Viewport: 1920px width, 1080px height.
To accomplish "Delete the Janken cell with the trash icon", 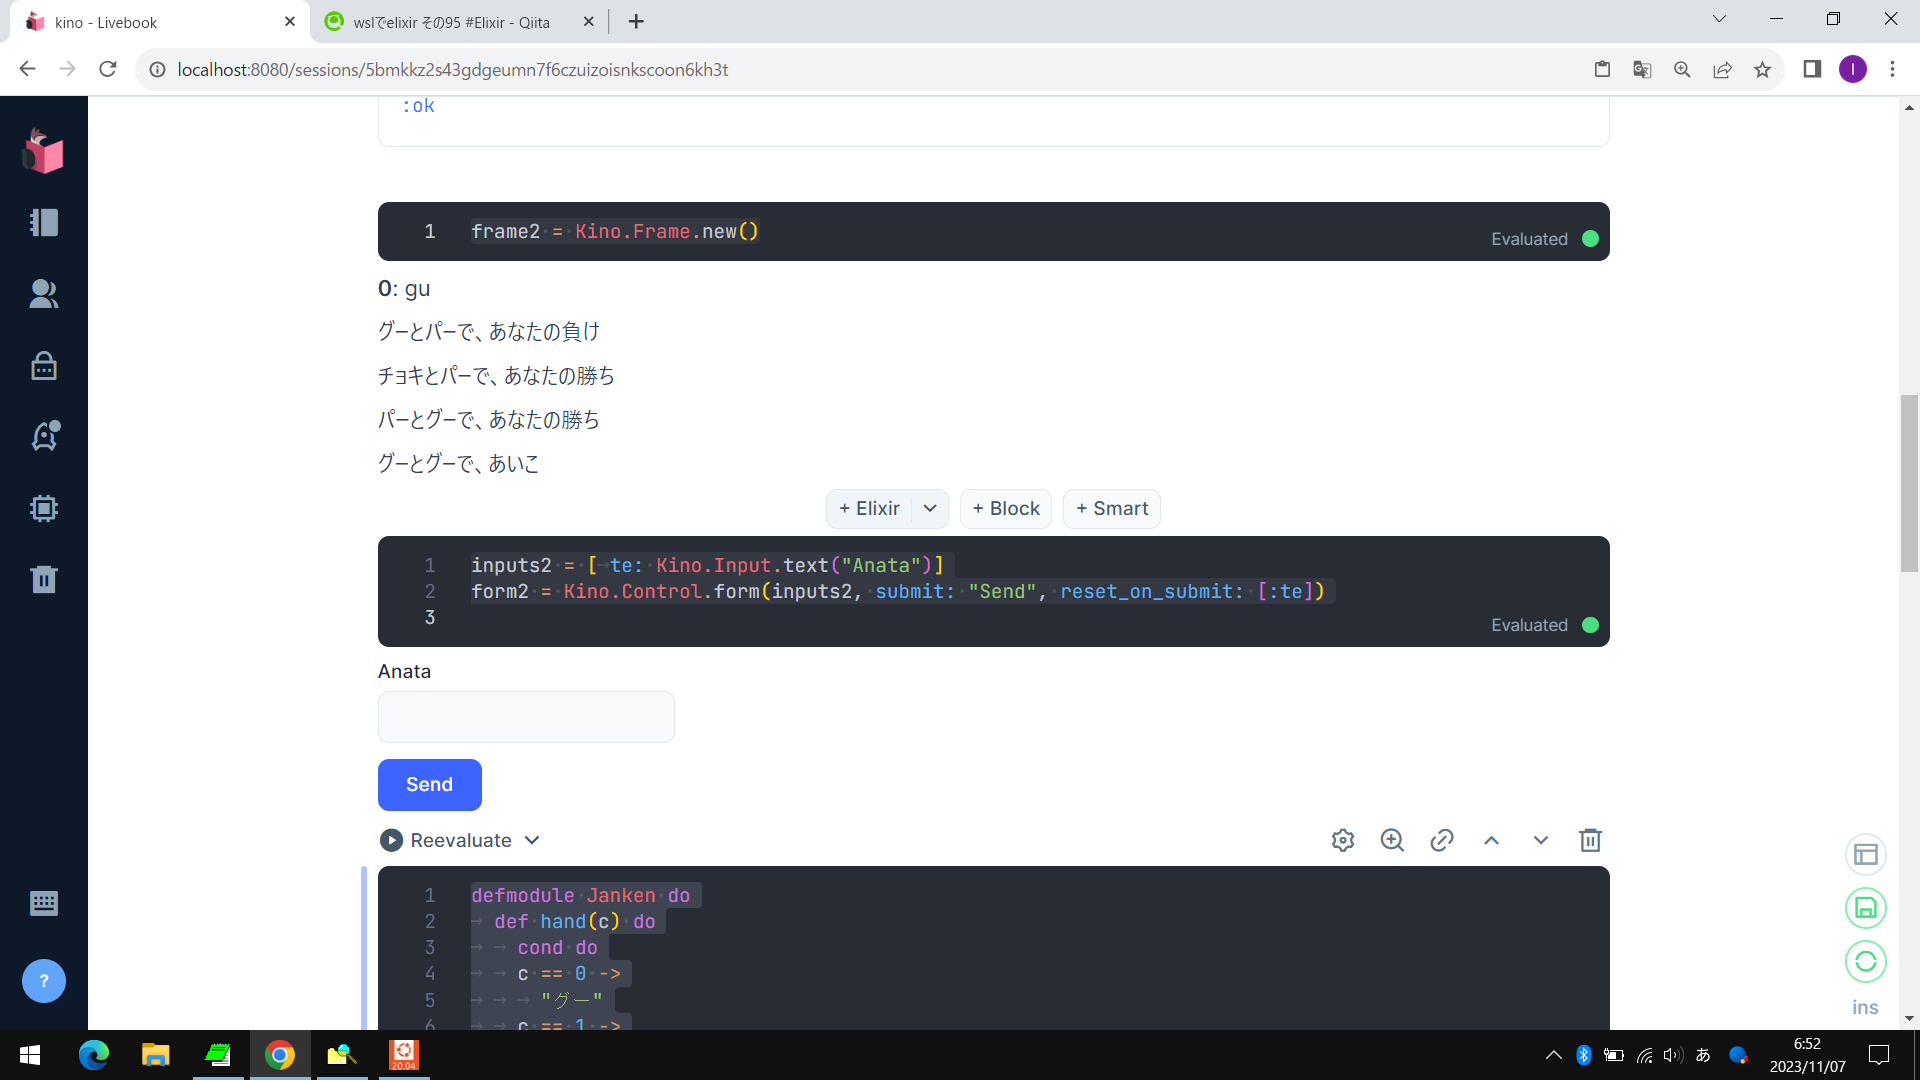I will (1590, 840).
